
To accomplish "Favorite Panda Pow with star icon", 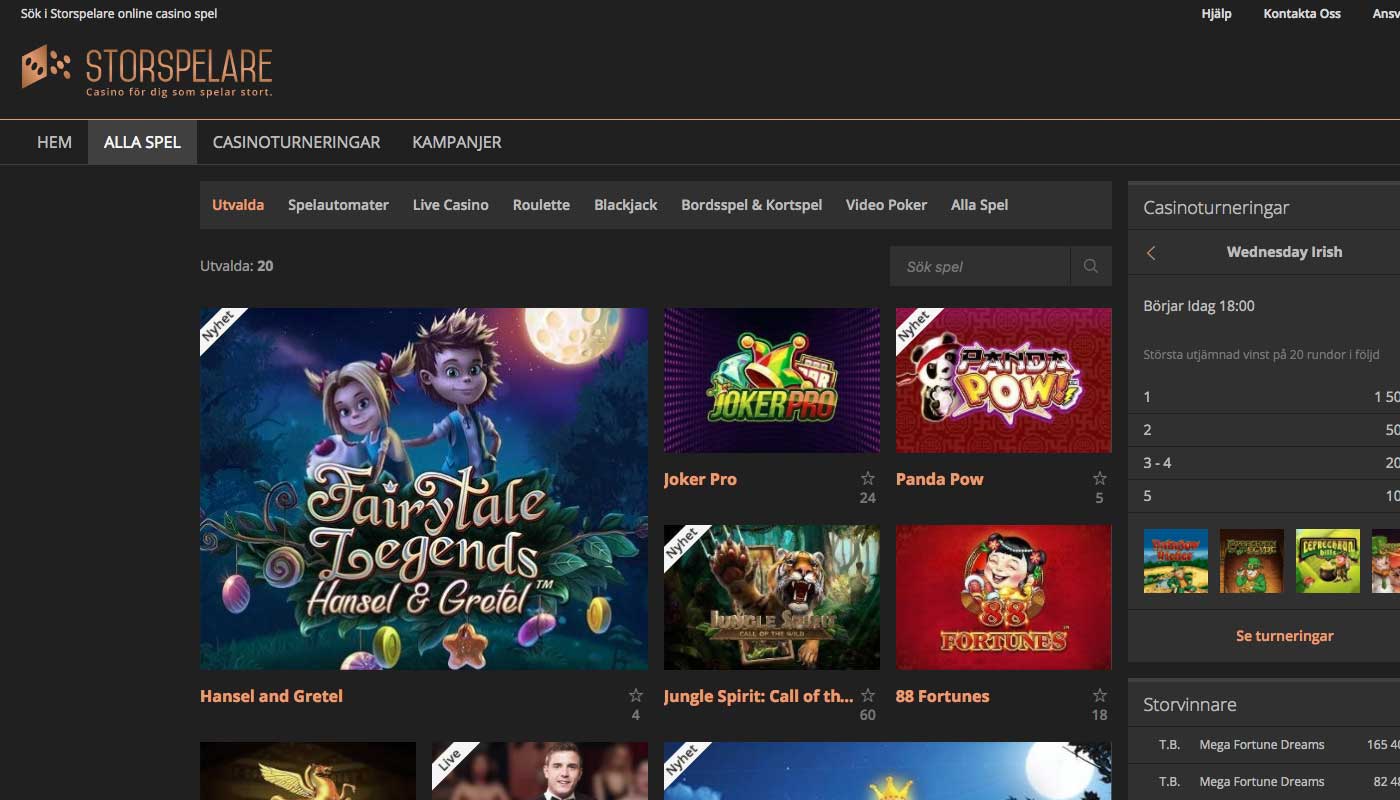I will click(x=1099, y=479).
